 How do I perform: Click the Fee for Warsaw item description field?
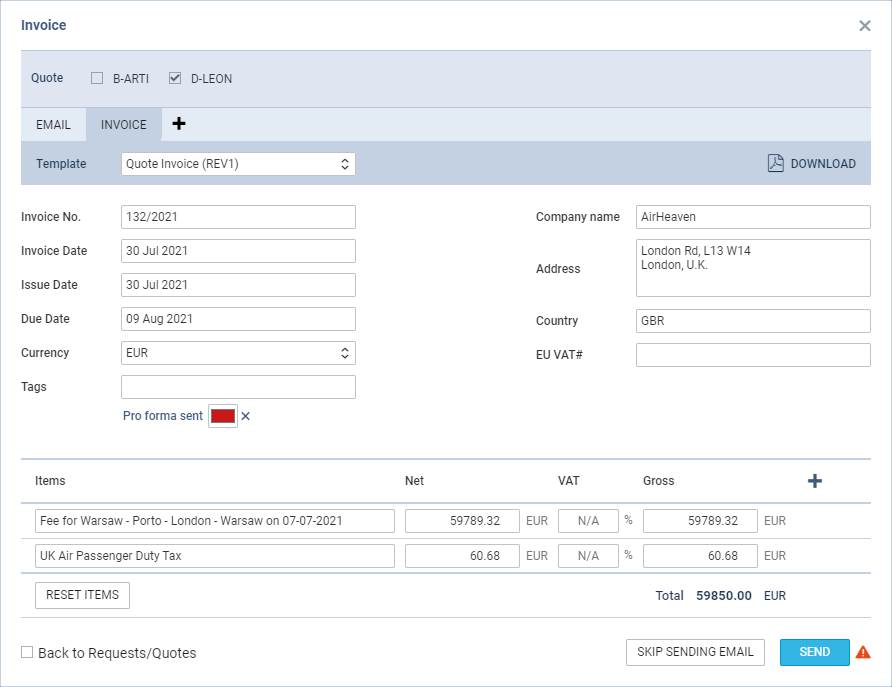click(215, 521)
